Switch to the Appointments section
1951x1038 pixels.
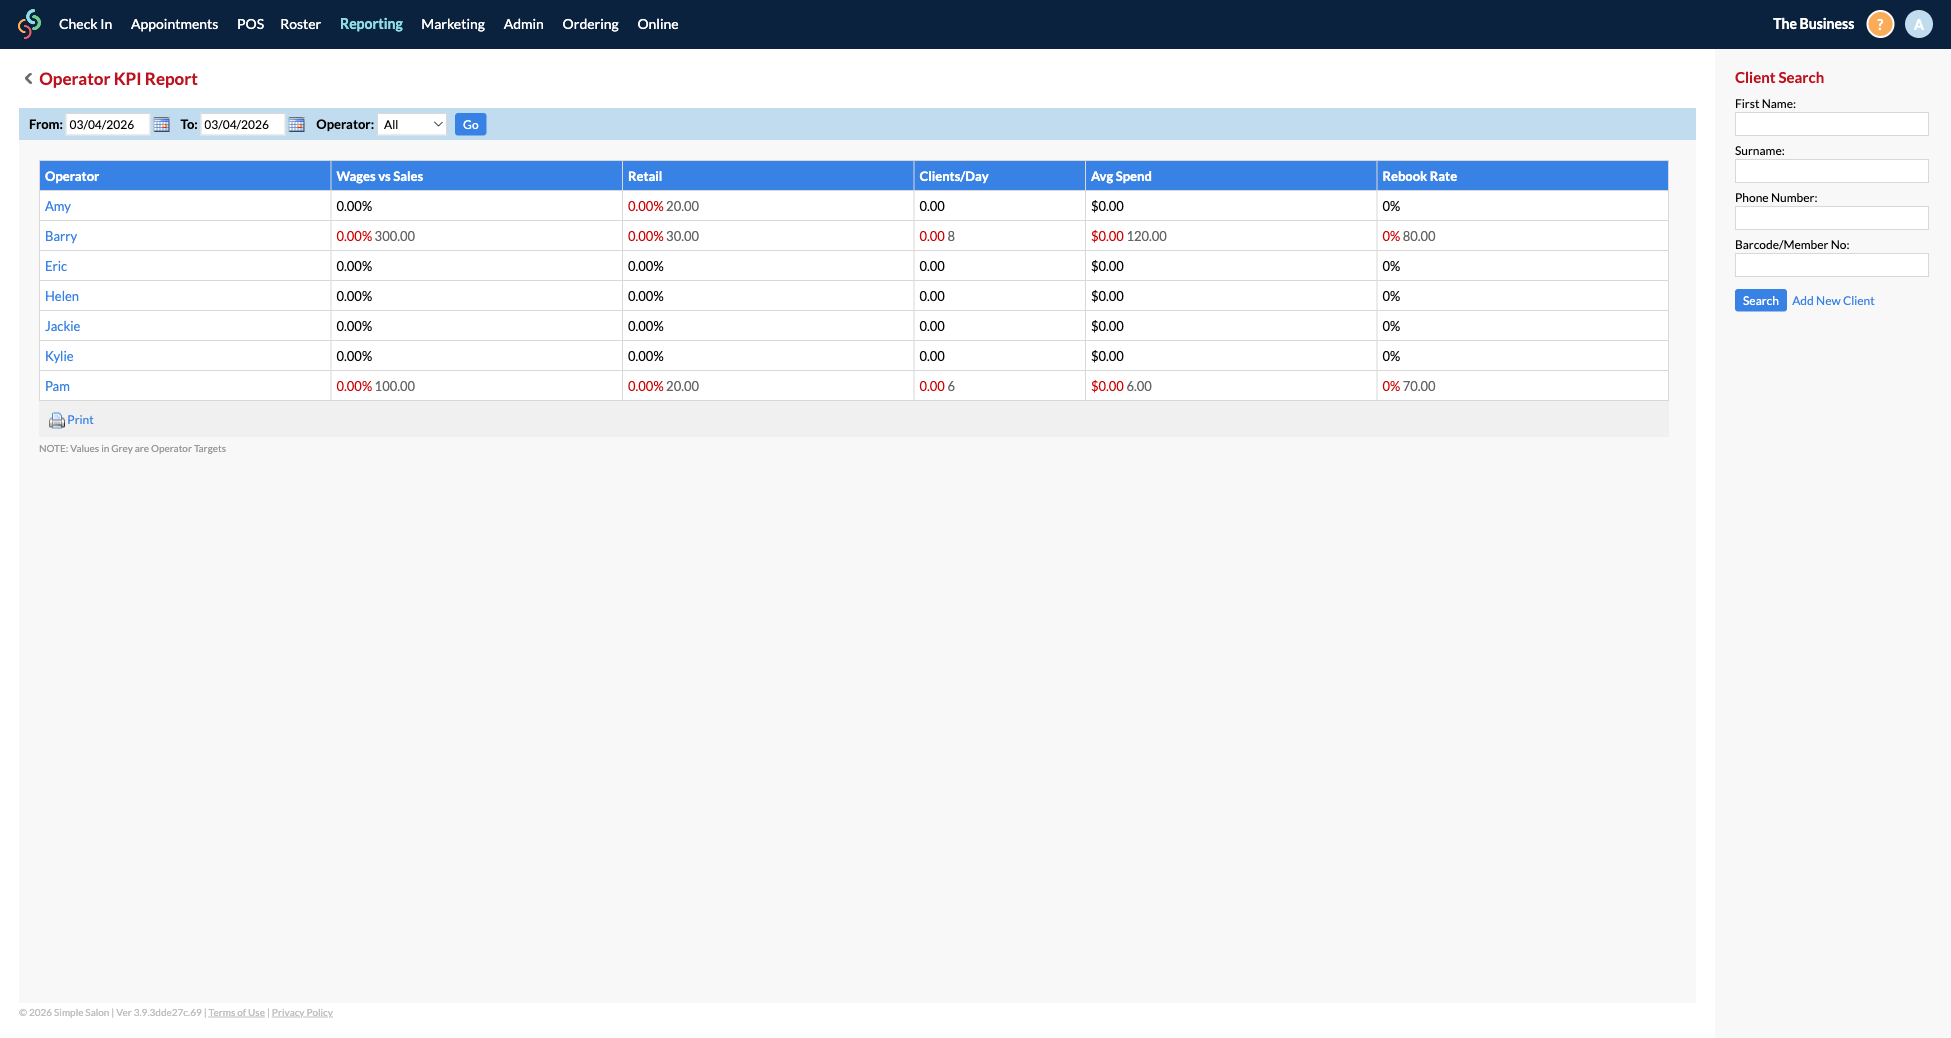tap(173, 23)
